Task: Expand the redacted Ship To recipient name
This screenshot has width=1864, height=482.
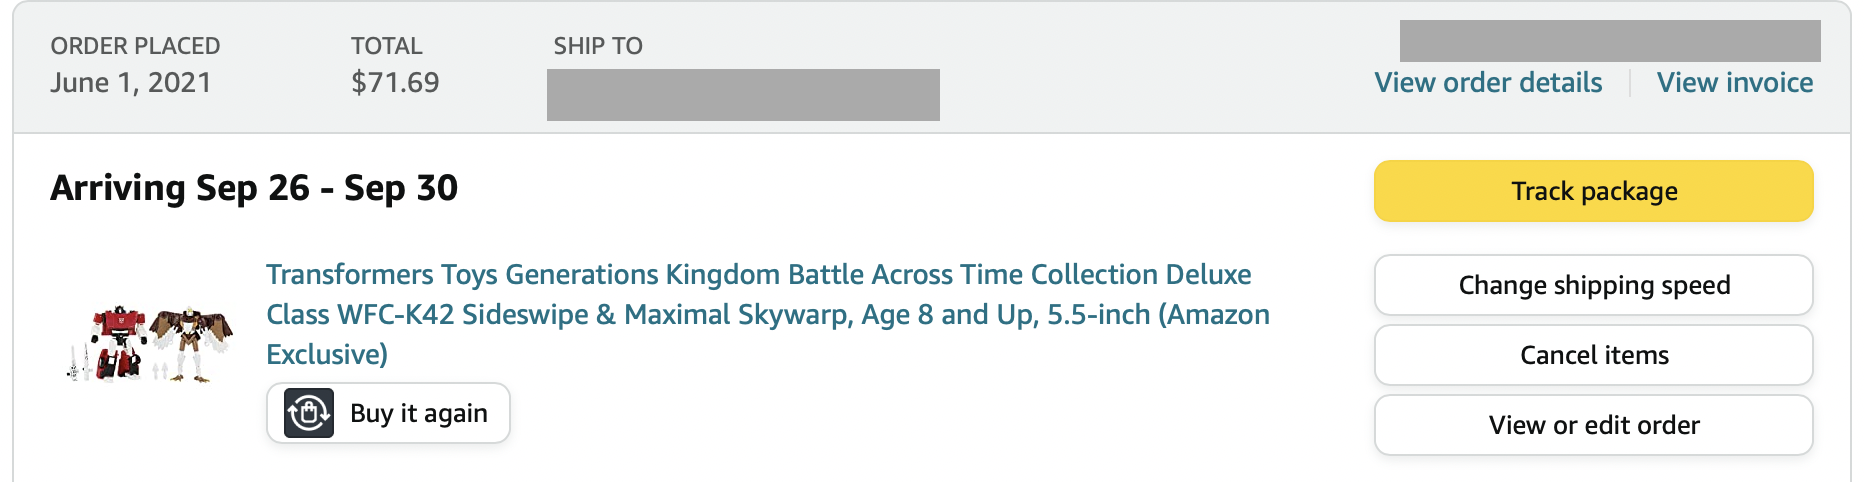Action: click(x=742, y=95)
